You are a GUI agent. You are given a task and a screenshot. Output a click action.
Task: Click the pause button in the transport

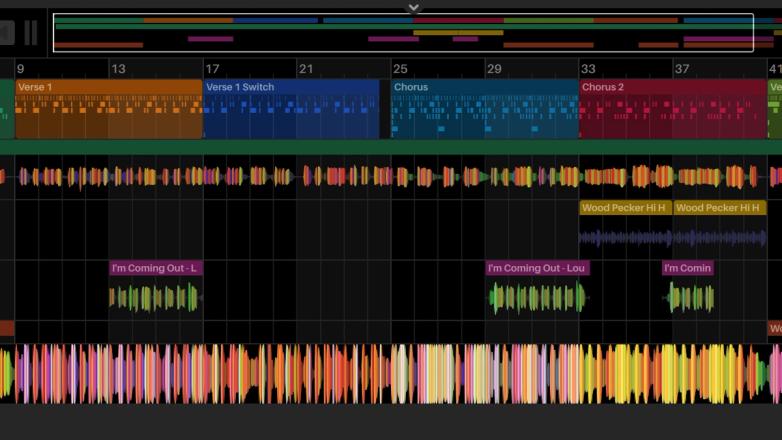31,32
